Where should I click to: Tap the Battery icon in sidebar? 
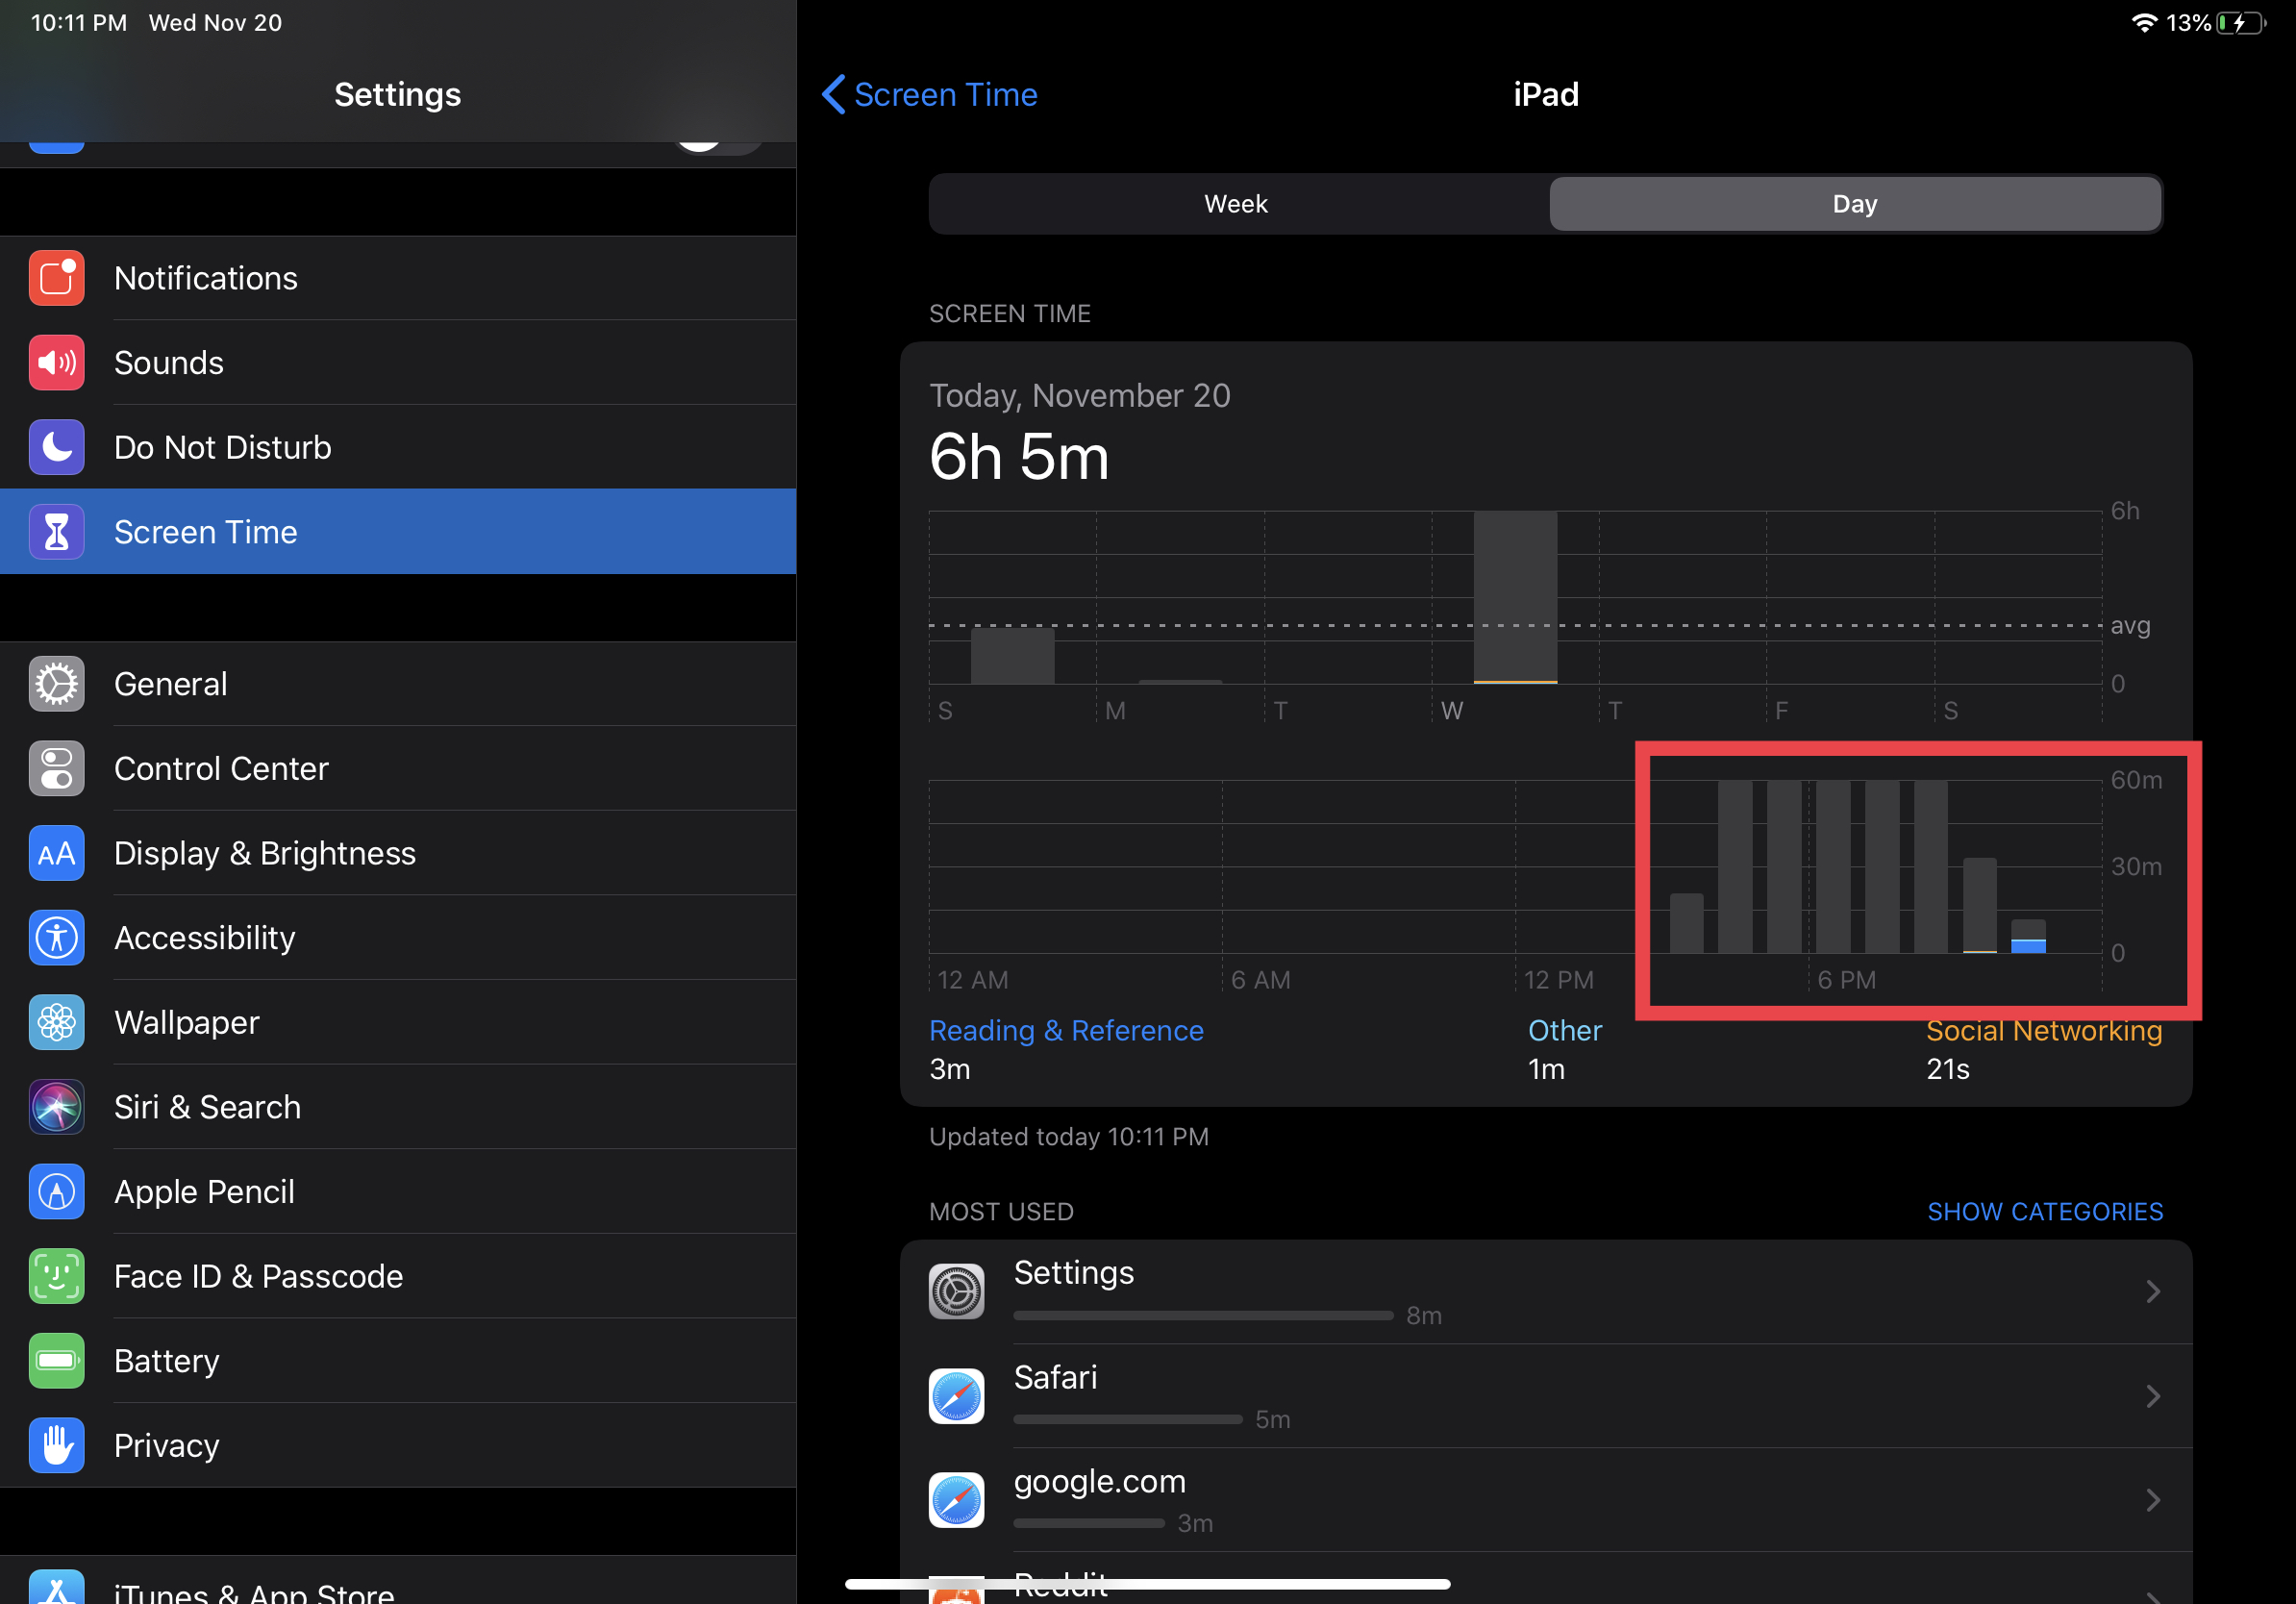[x=56, y=1361]
